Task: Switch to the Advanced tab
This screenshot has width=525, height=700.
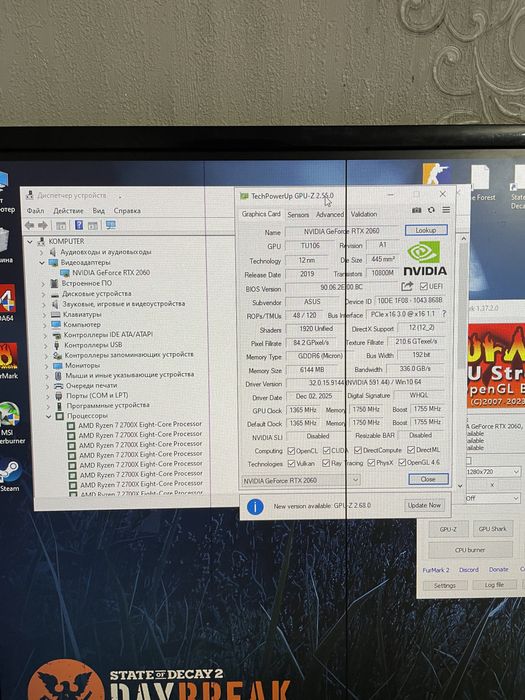Action: (x=330, y=215)
